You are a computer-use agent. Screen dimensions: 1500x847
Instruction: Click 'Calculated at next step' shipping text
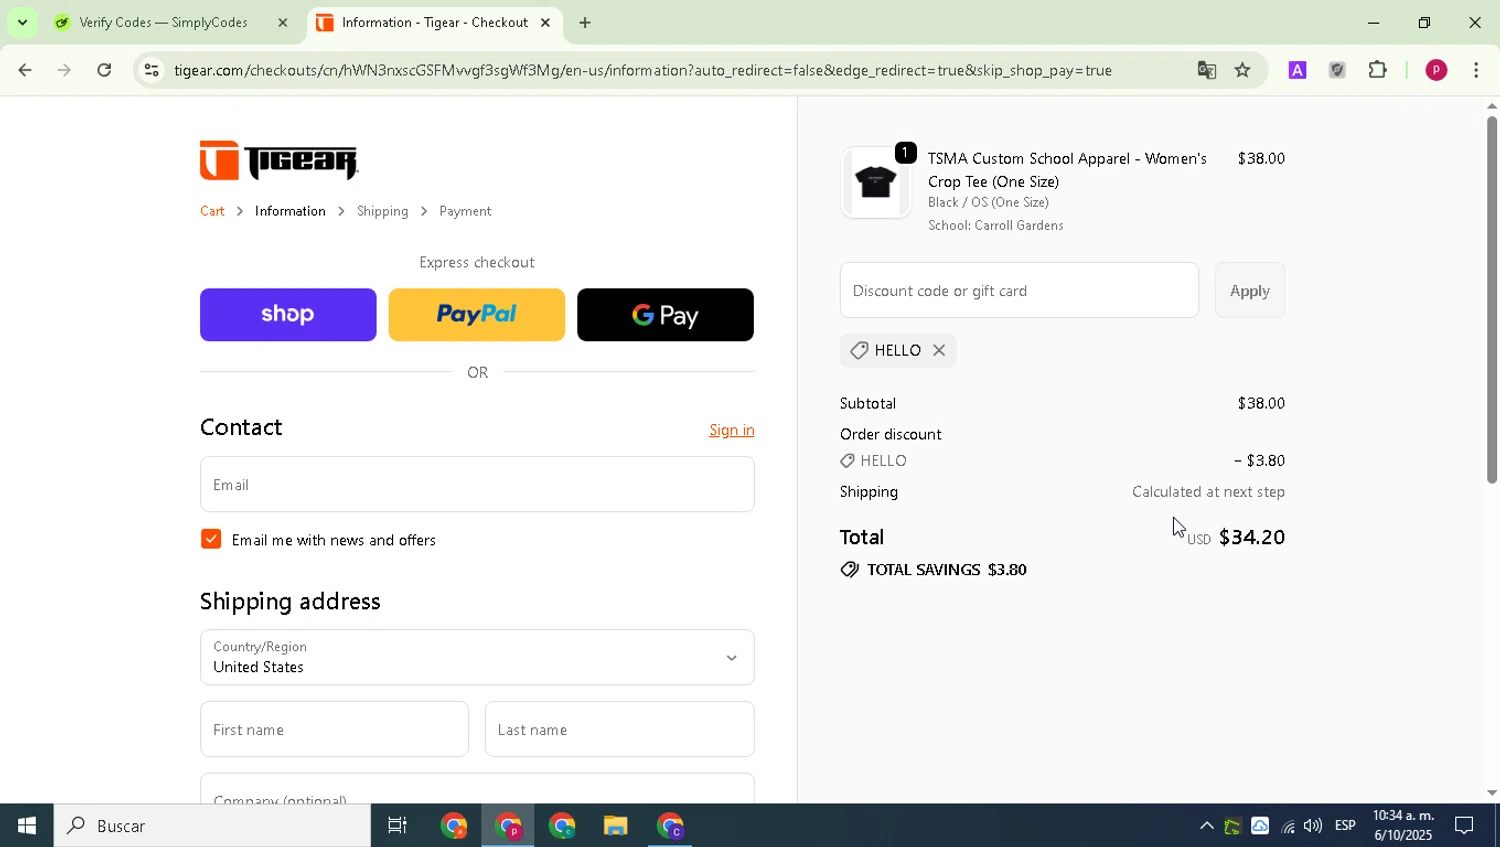pyautogui.click(x=1208, y=491)
